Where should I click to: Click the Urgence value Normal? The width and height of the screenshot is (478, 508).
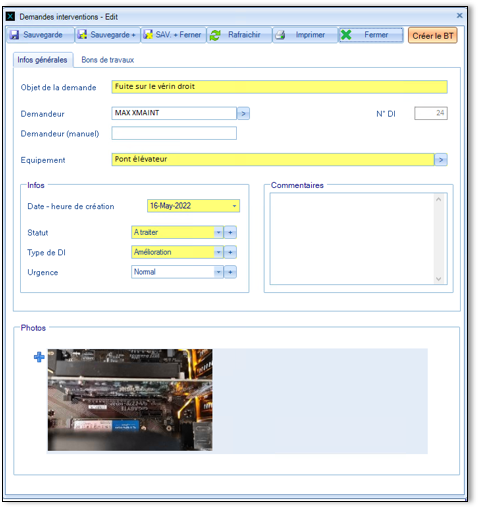[x=145, y=272]
